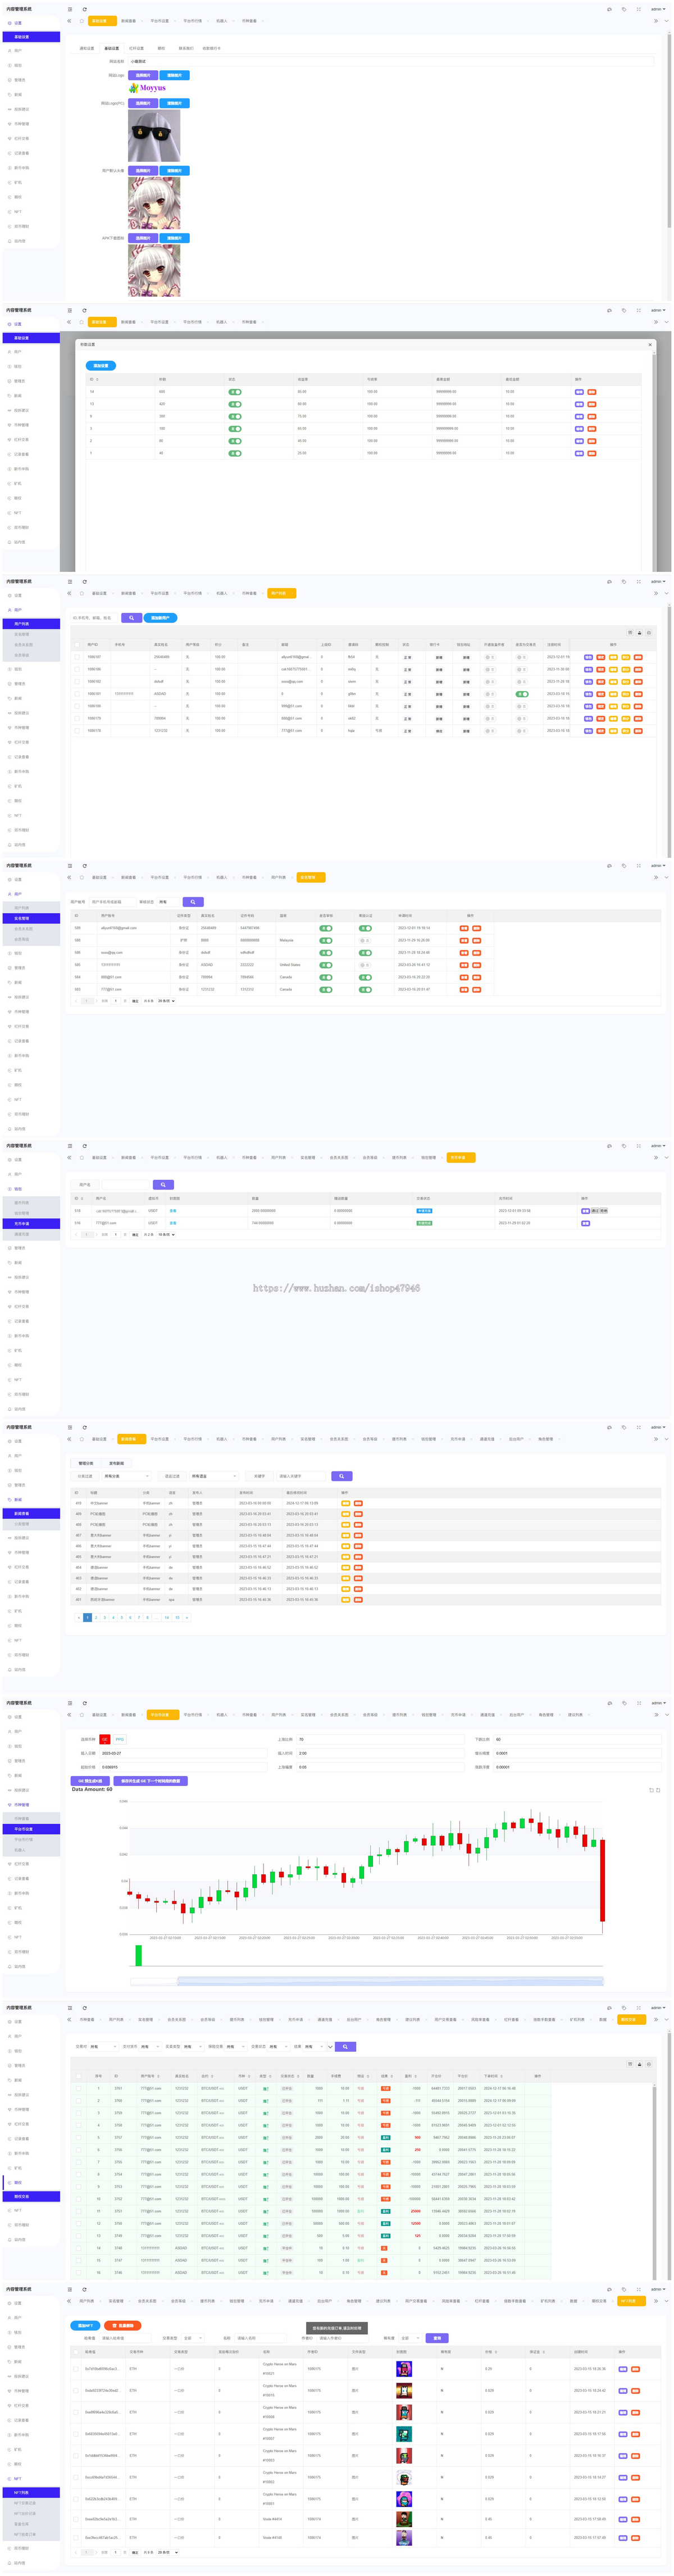The width and height of the screenshot is (674, 2576).
Task: Click the save-image icon above the candlestick chart
Action: click(x=658, y=1790)
